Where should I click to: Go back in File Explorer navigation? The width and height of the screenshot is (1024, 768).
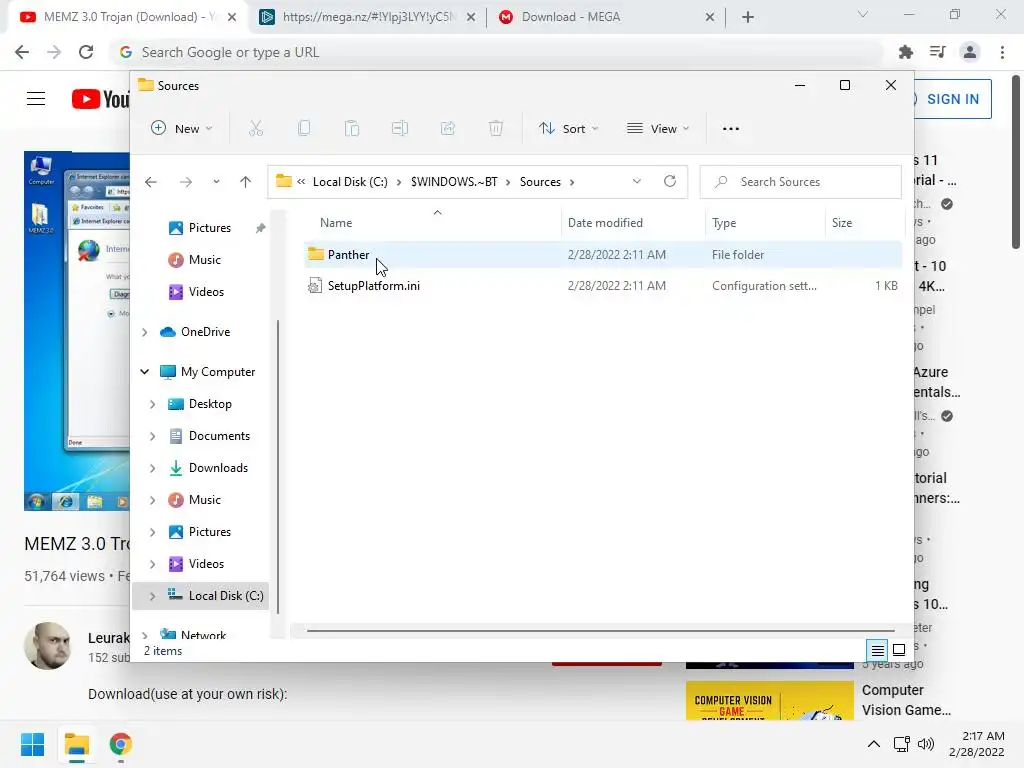click(x=151, y=182)
